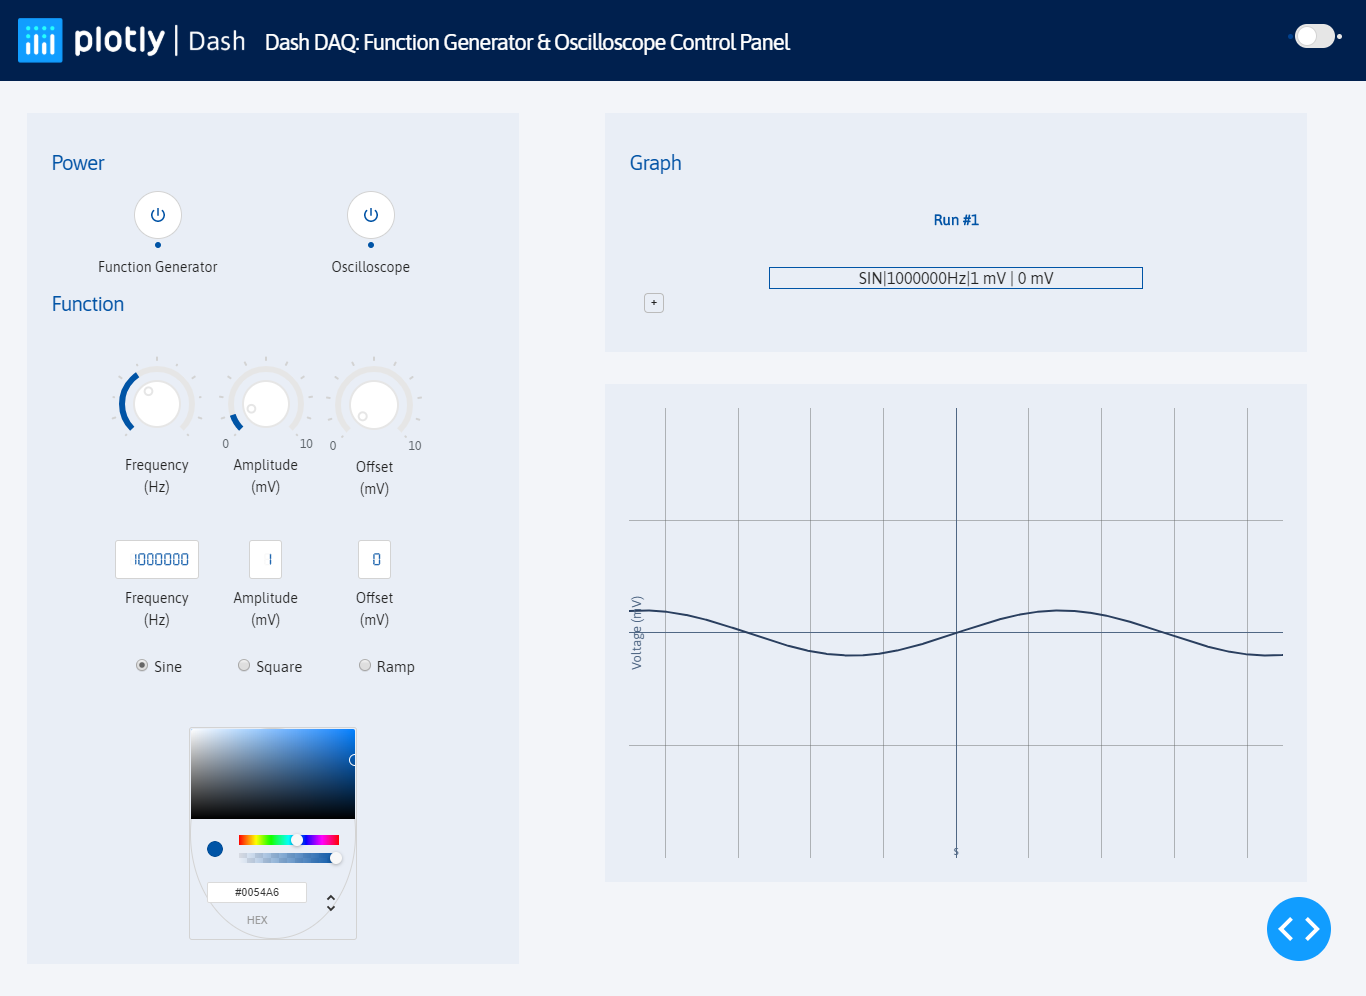The height and width of the screenshot is (996, 1366).
Task: Switch color format with up-down arrows
Action: coord(331,902)
